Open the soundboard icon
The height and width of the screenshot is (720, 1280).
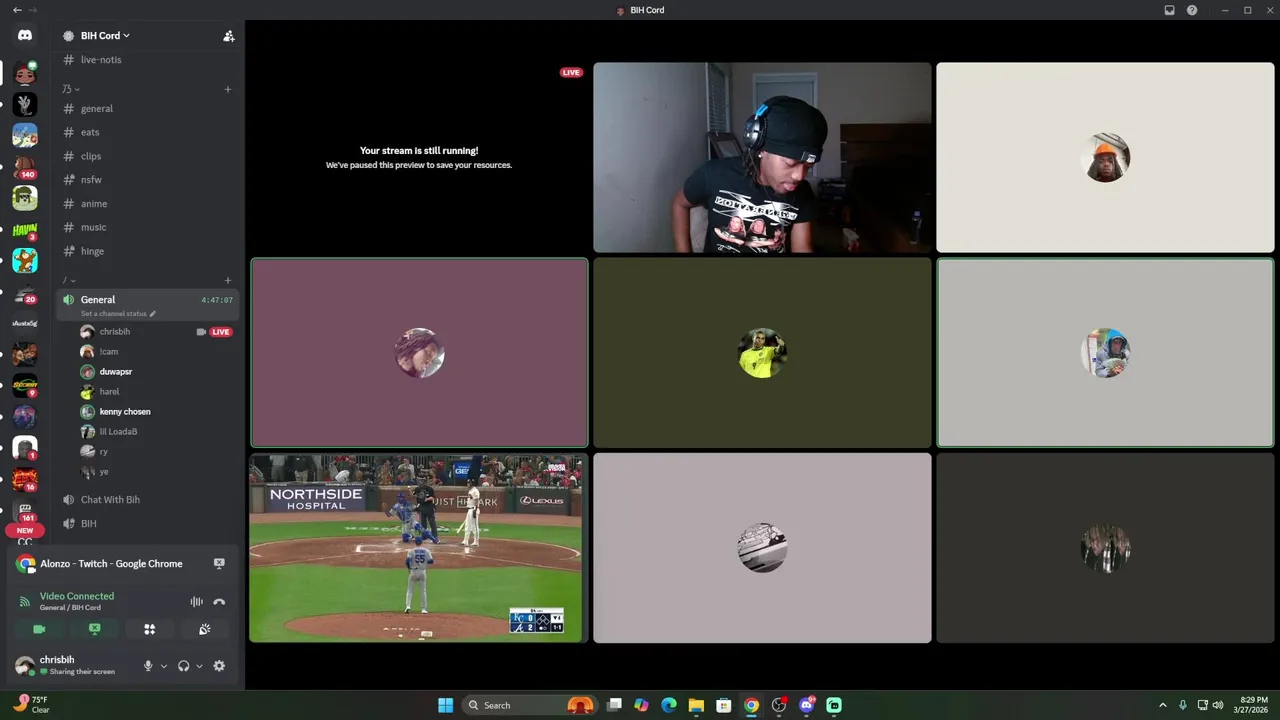click(204, 629)
